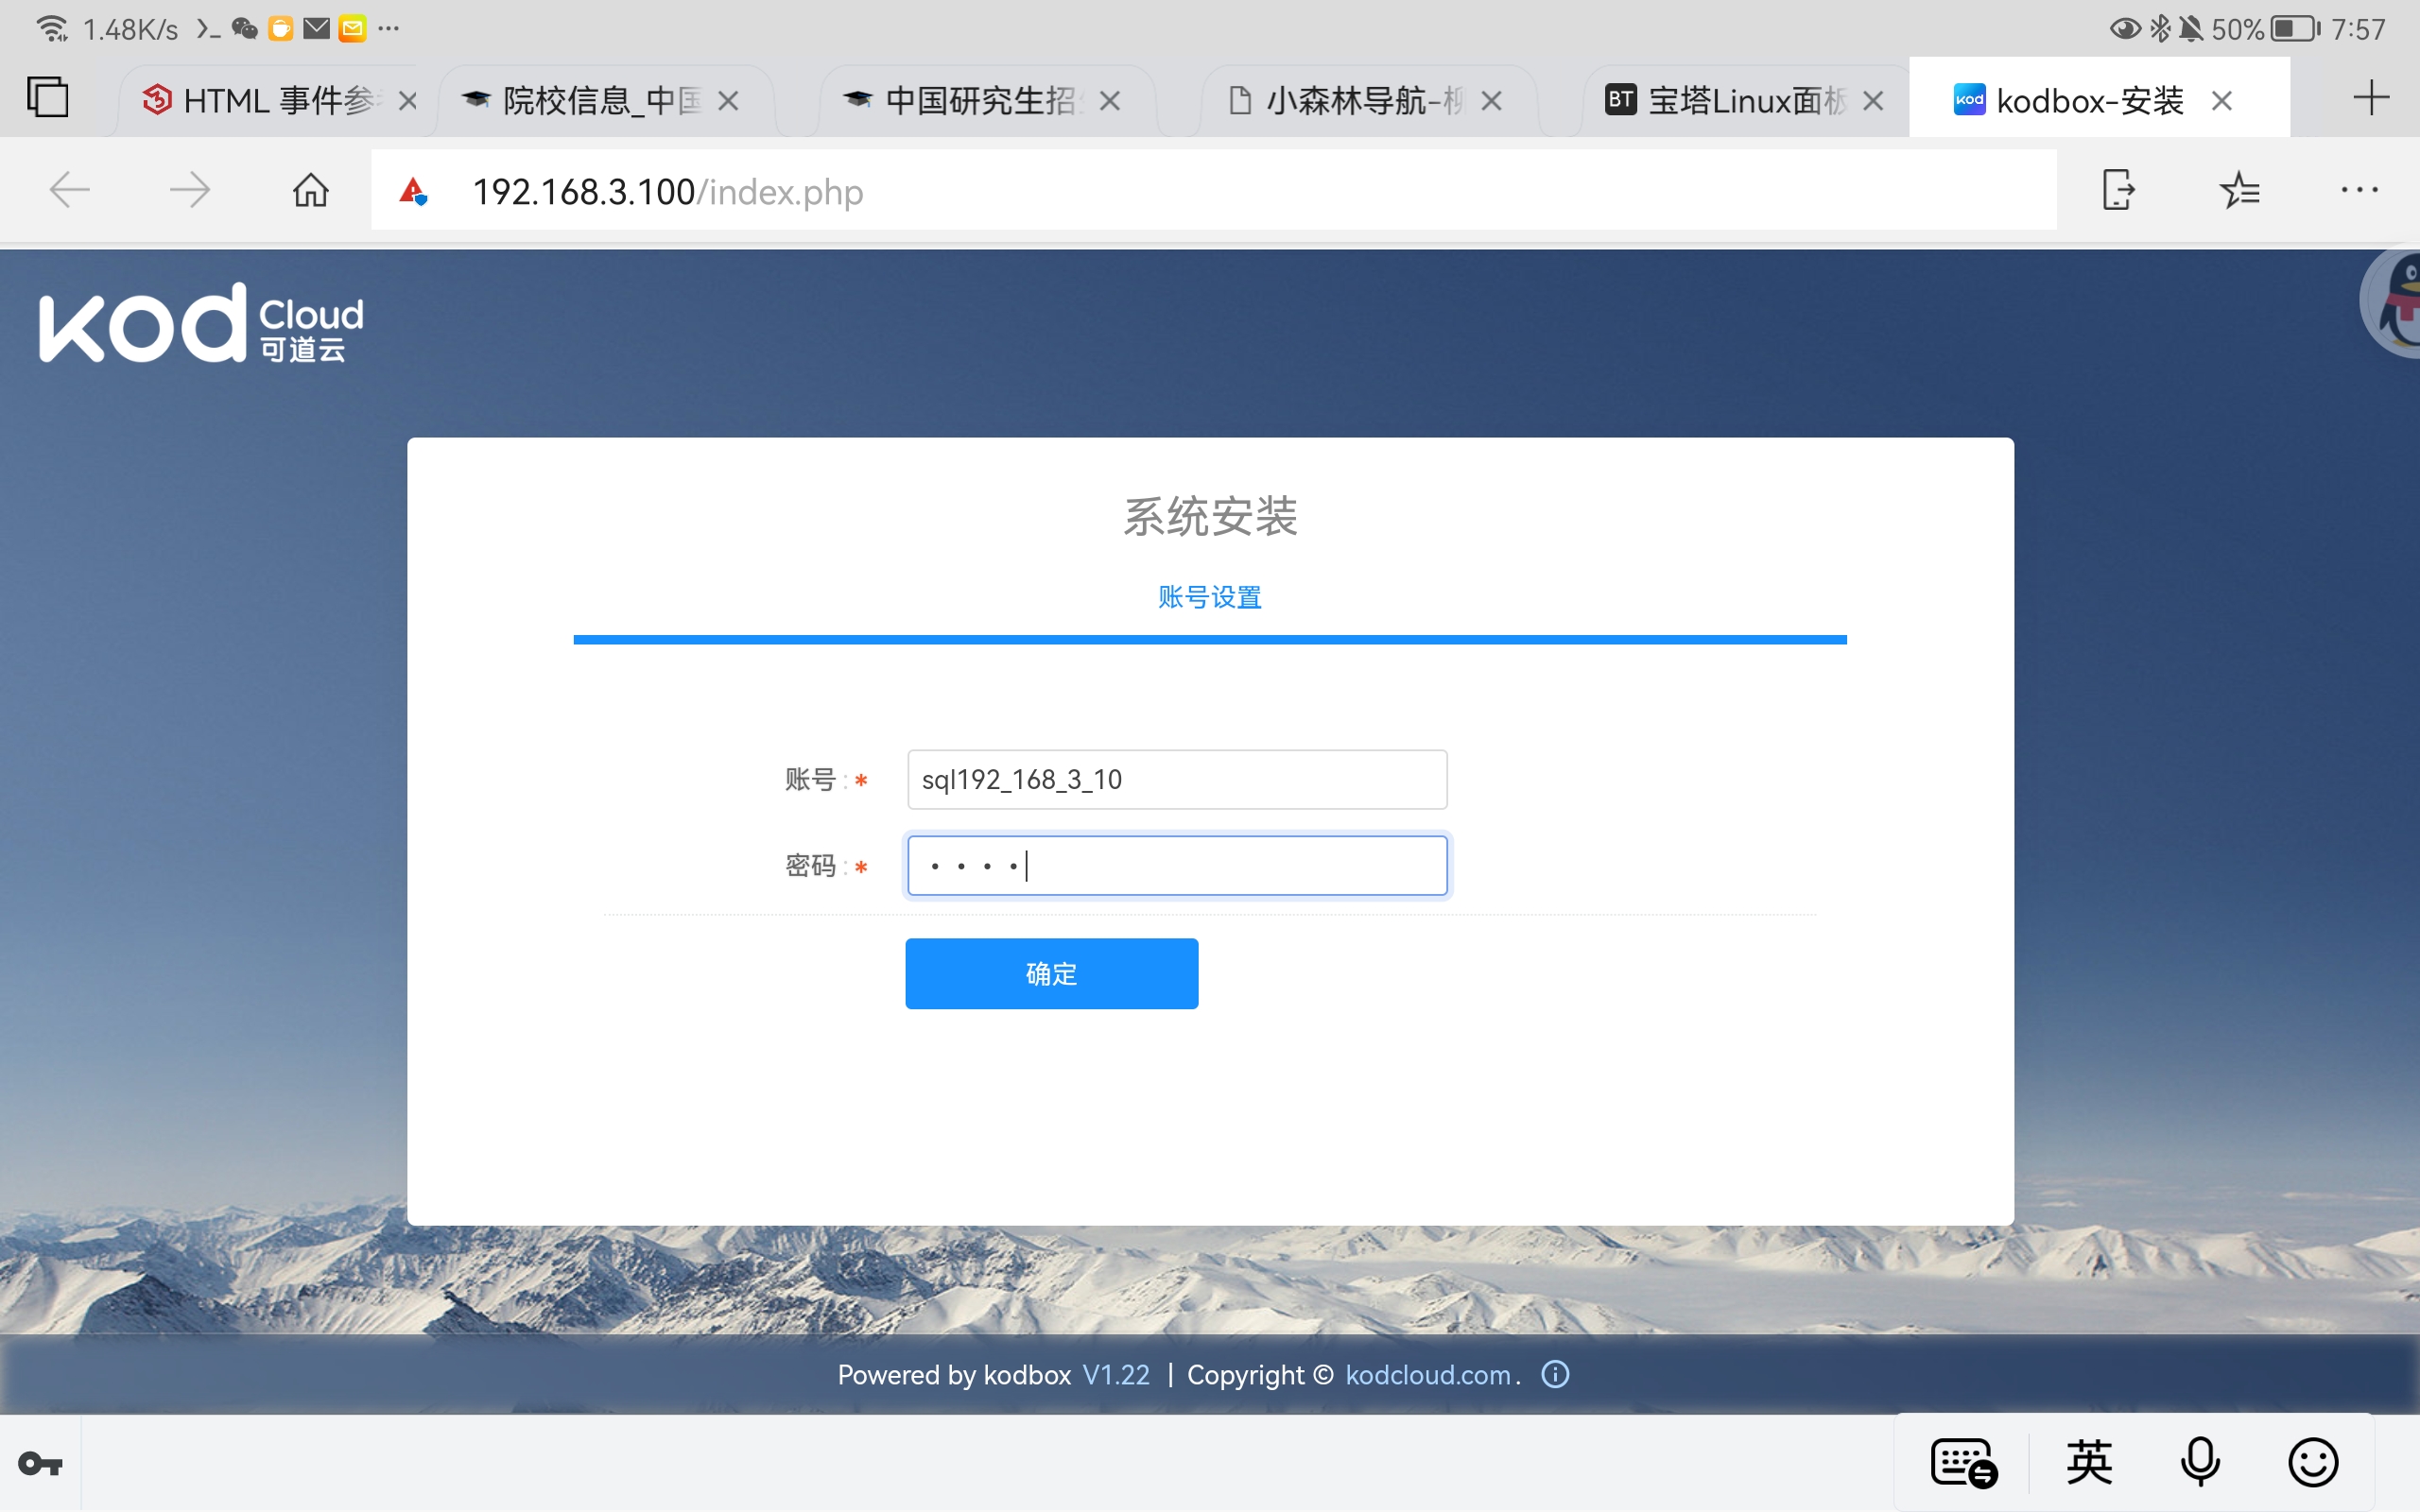2420x1512 pixels.
Task: Close the kodbox-安装 tab
Action: tap(2222, 101)
